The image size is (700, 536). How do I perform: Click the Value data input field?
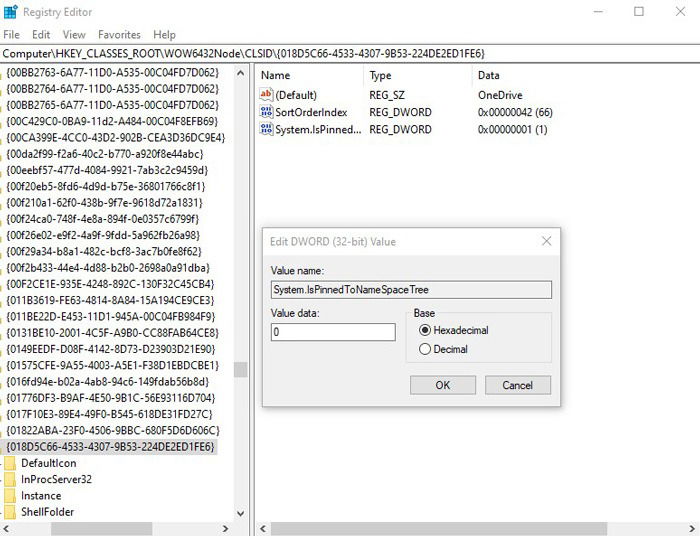pyautogui.click(x=333, y=332)
